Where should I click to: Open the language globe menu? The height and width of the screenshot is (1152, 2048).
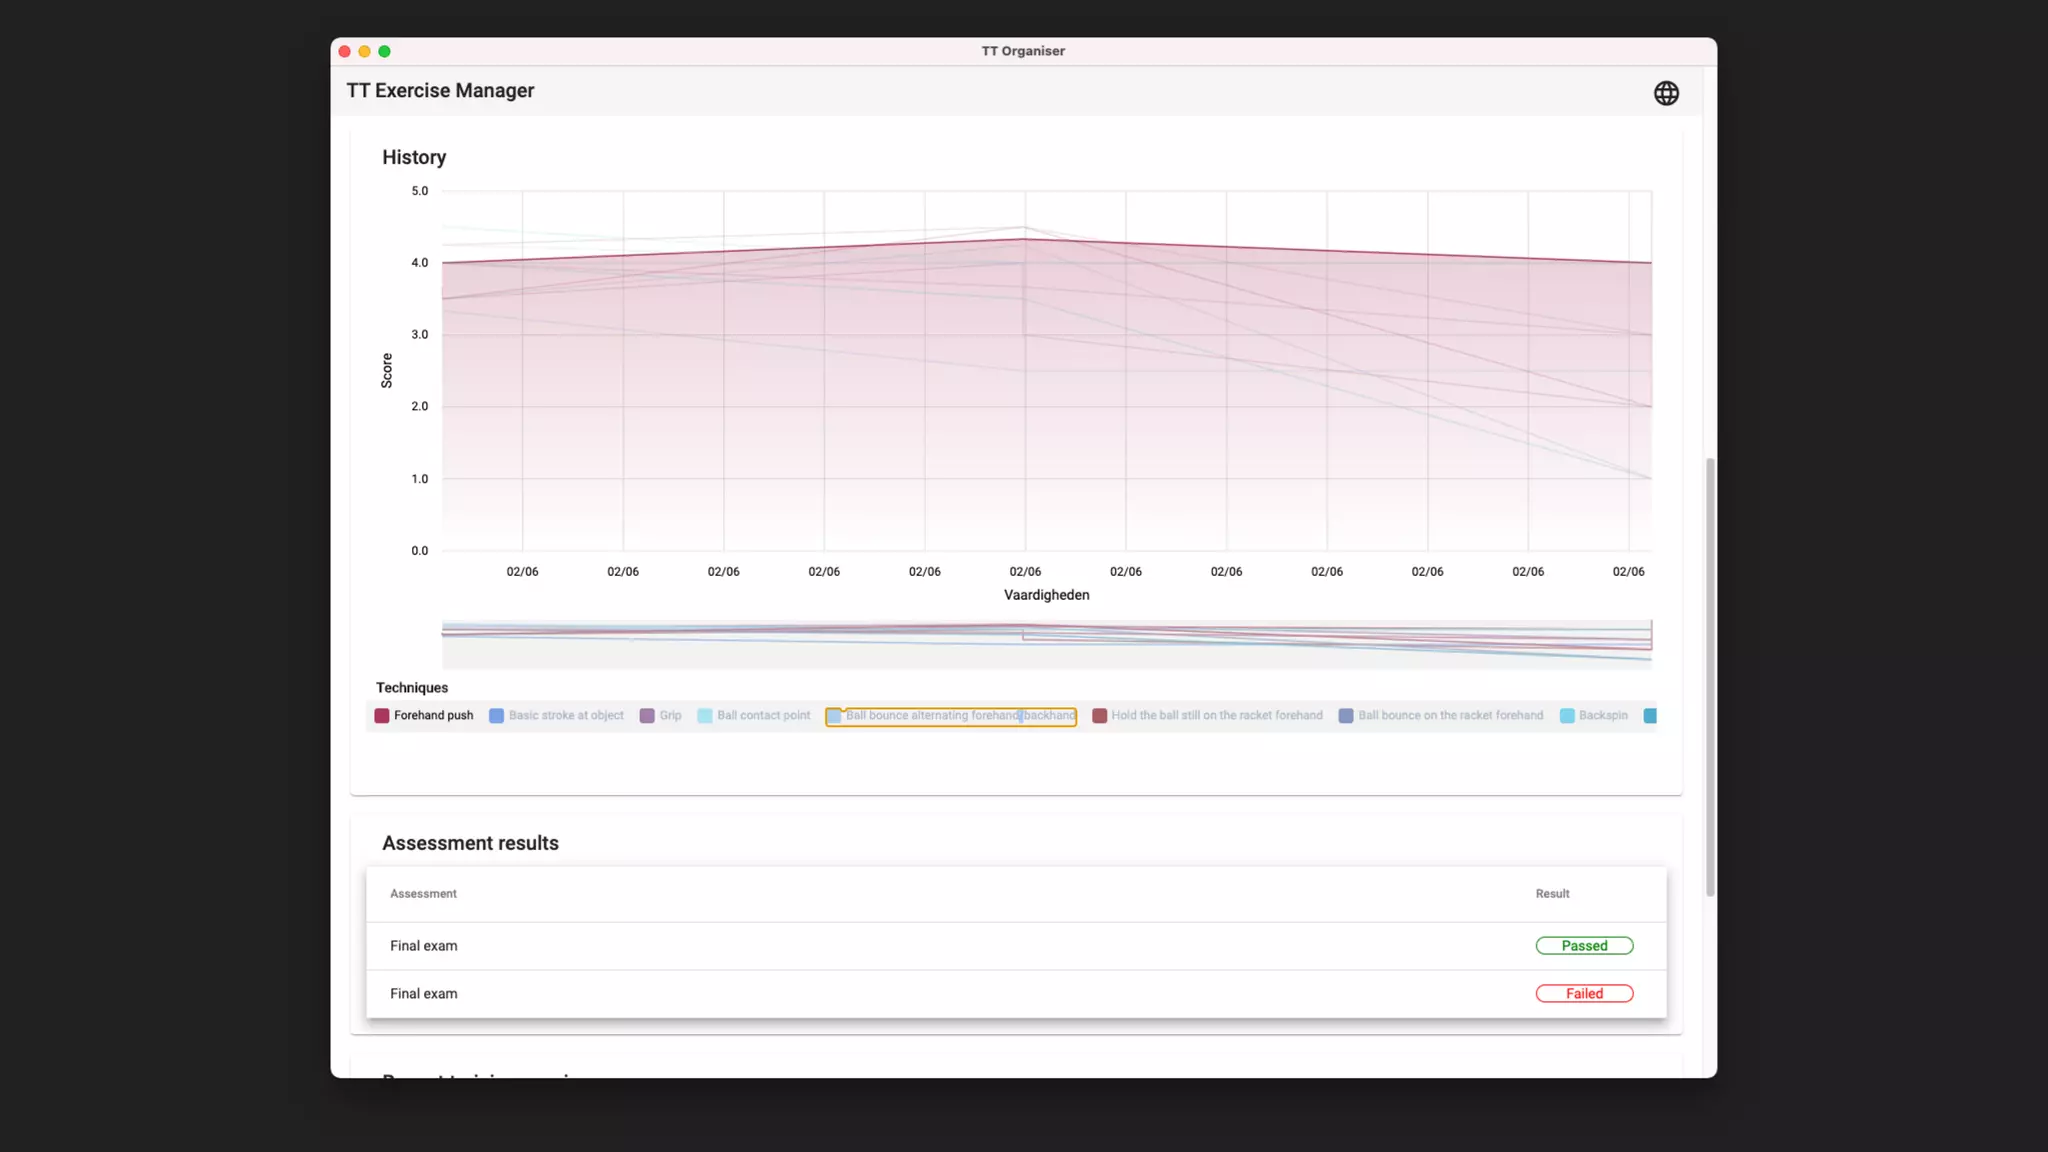[x=1665, y=93]
